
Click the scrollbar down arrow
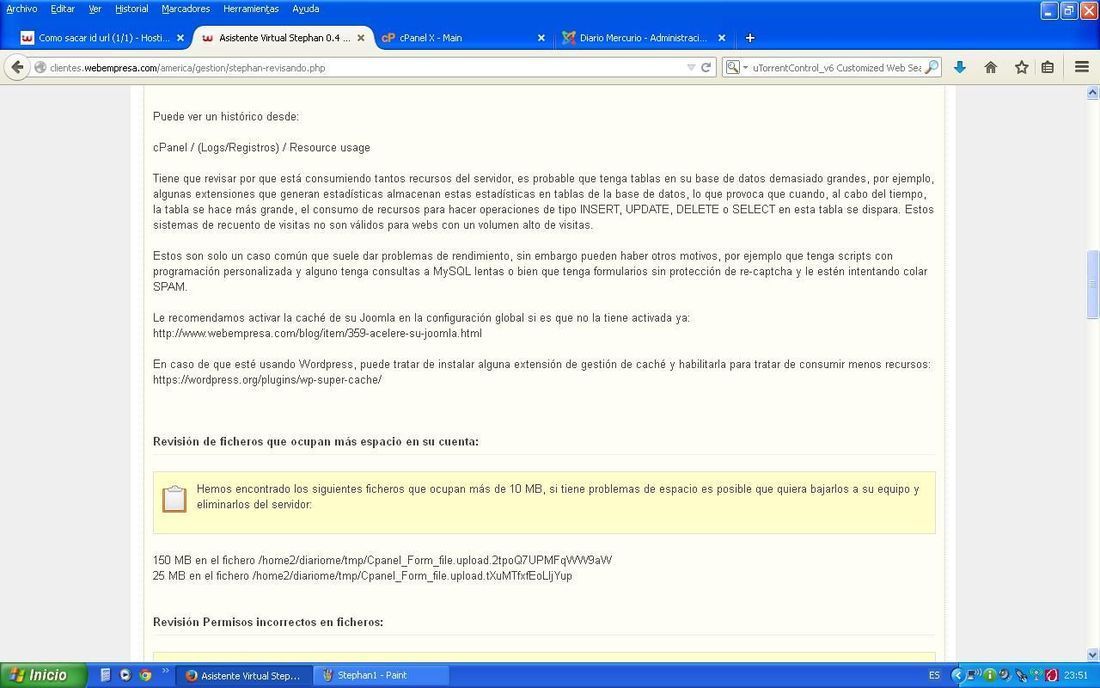point(1092,654)
